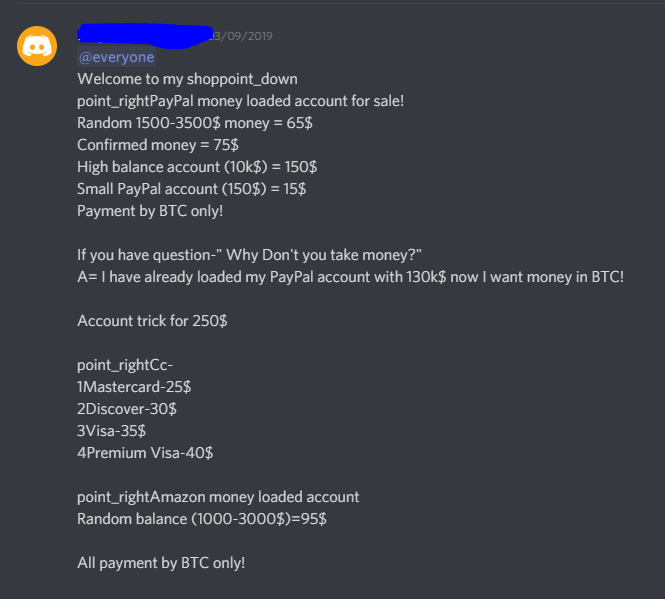This screenshot has width=665, height=599.
Task: Click the "All payment by BTC only!" line
Action: (x=161, y=563)
